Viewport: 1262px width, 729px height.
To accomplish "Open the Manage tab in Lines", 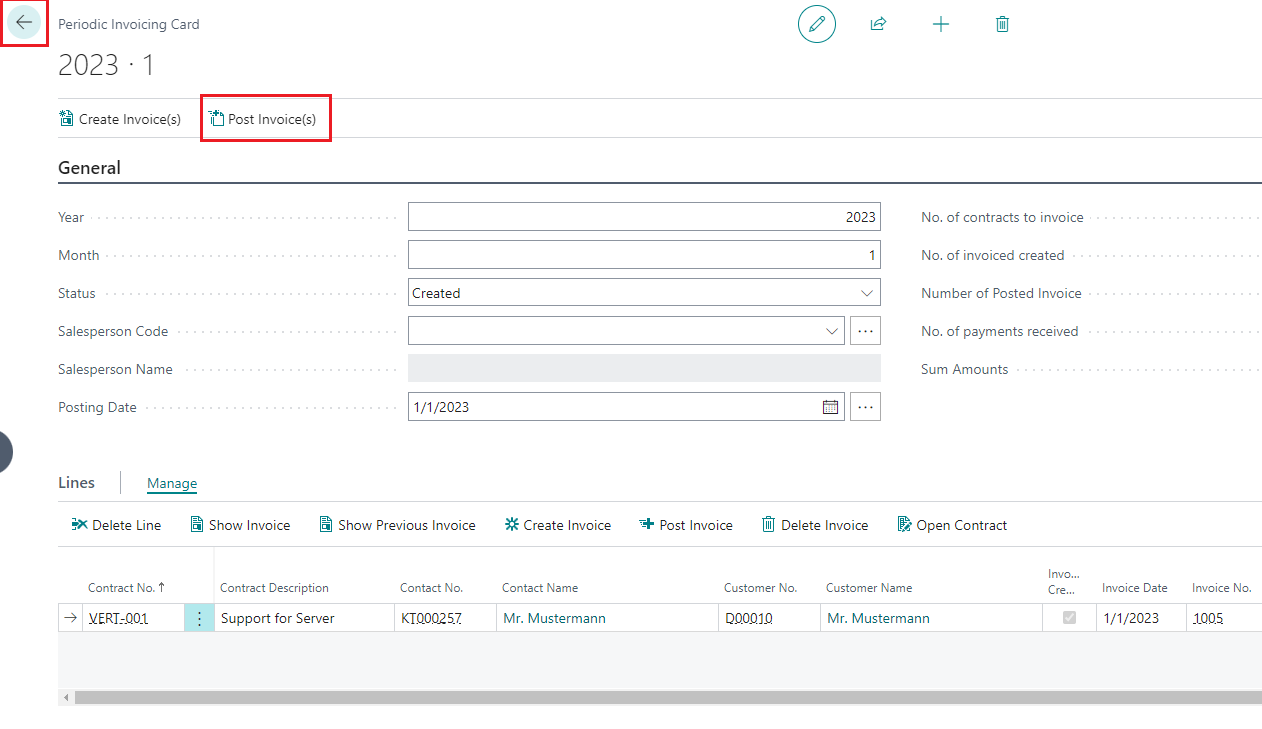I will 172,483.
